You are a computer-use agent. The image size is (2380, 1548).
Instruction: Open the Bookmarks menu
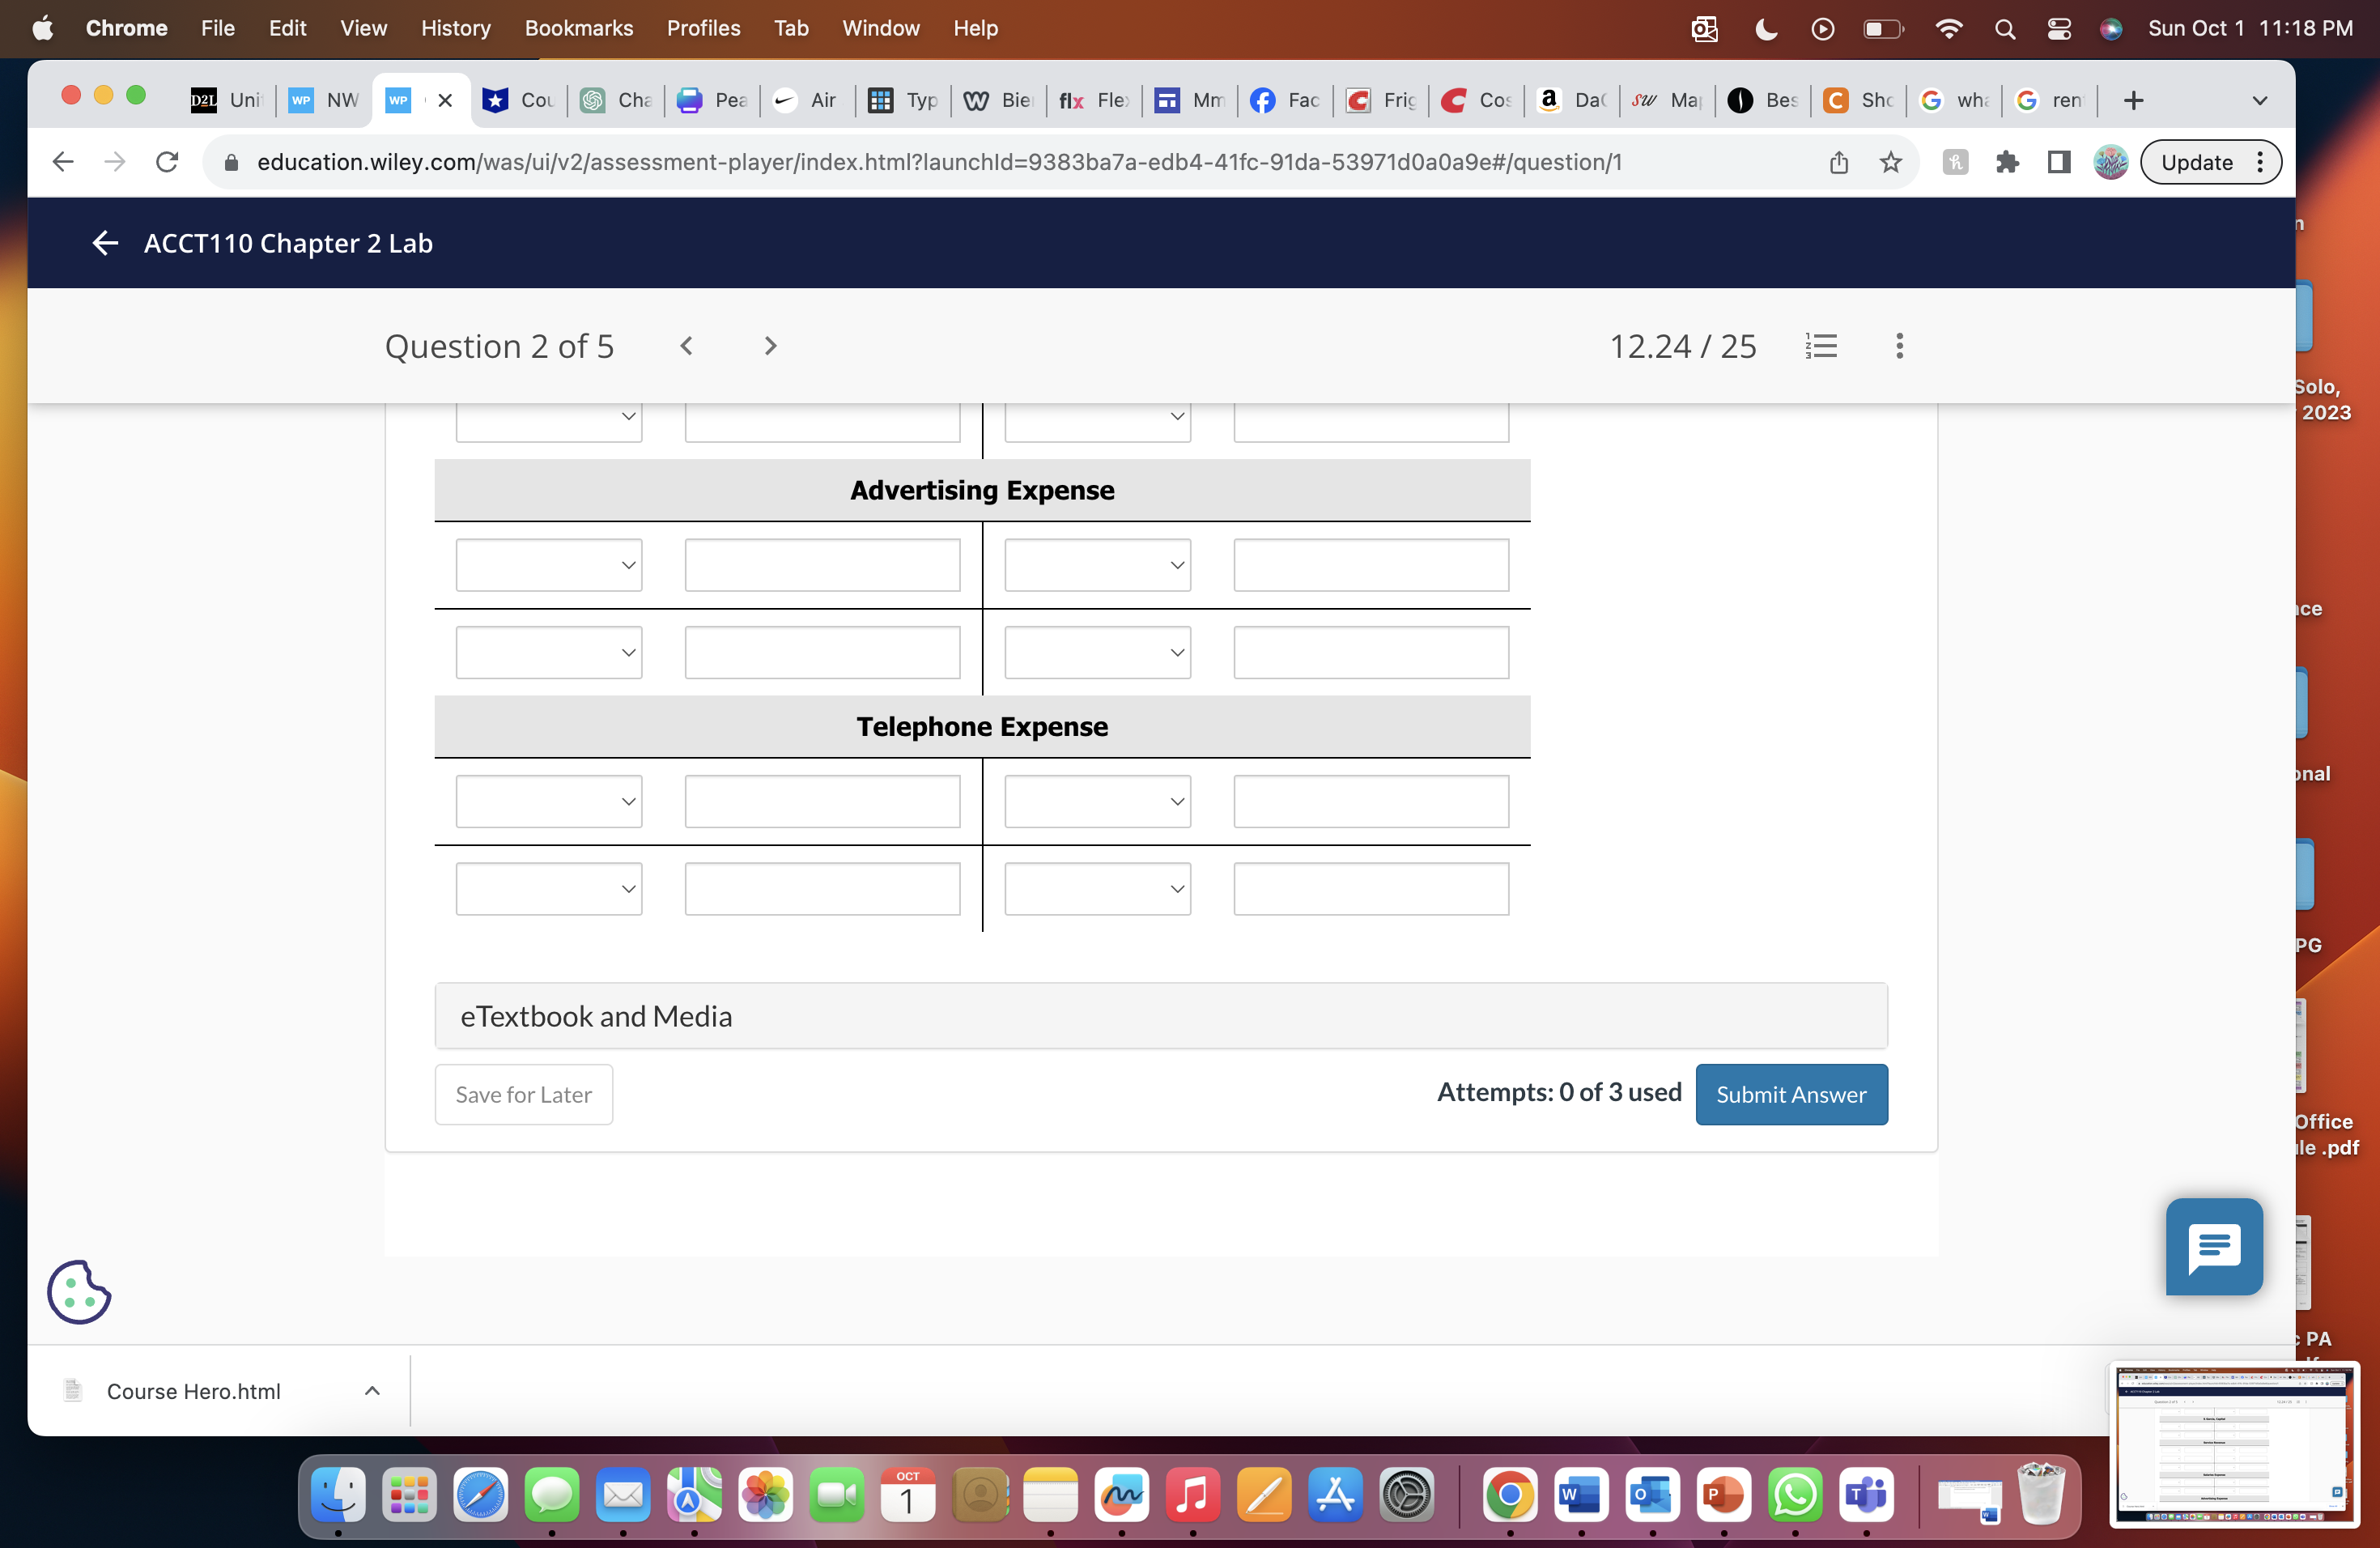(578, 28)
